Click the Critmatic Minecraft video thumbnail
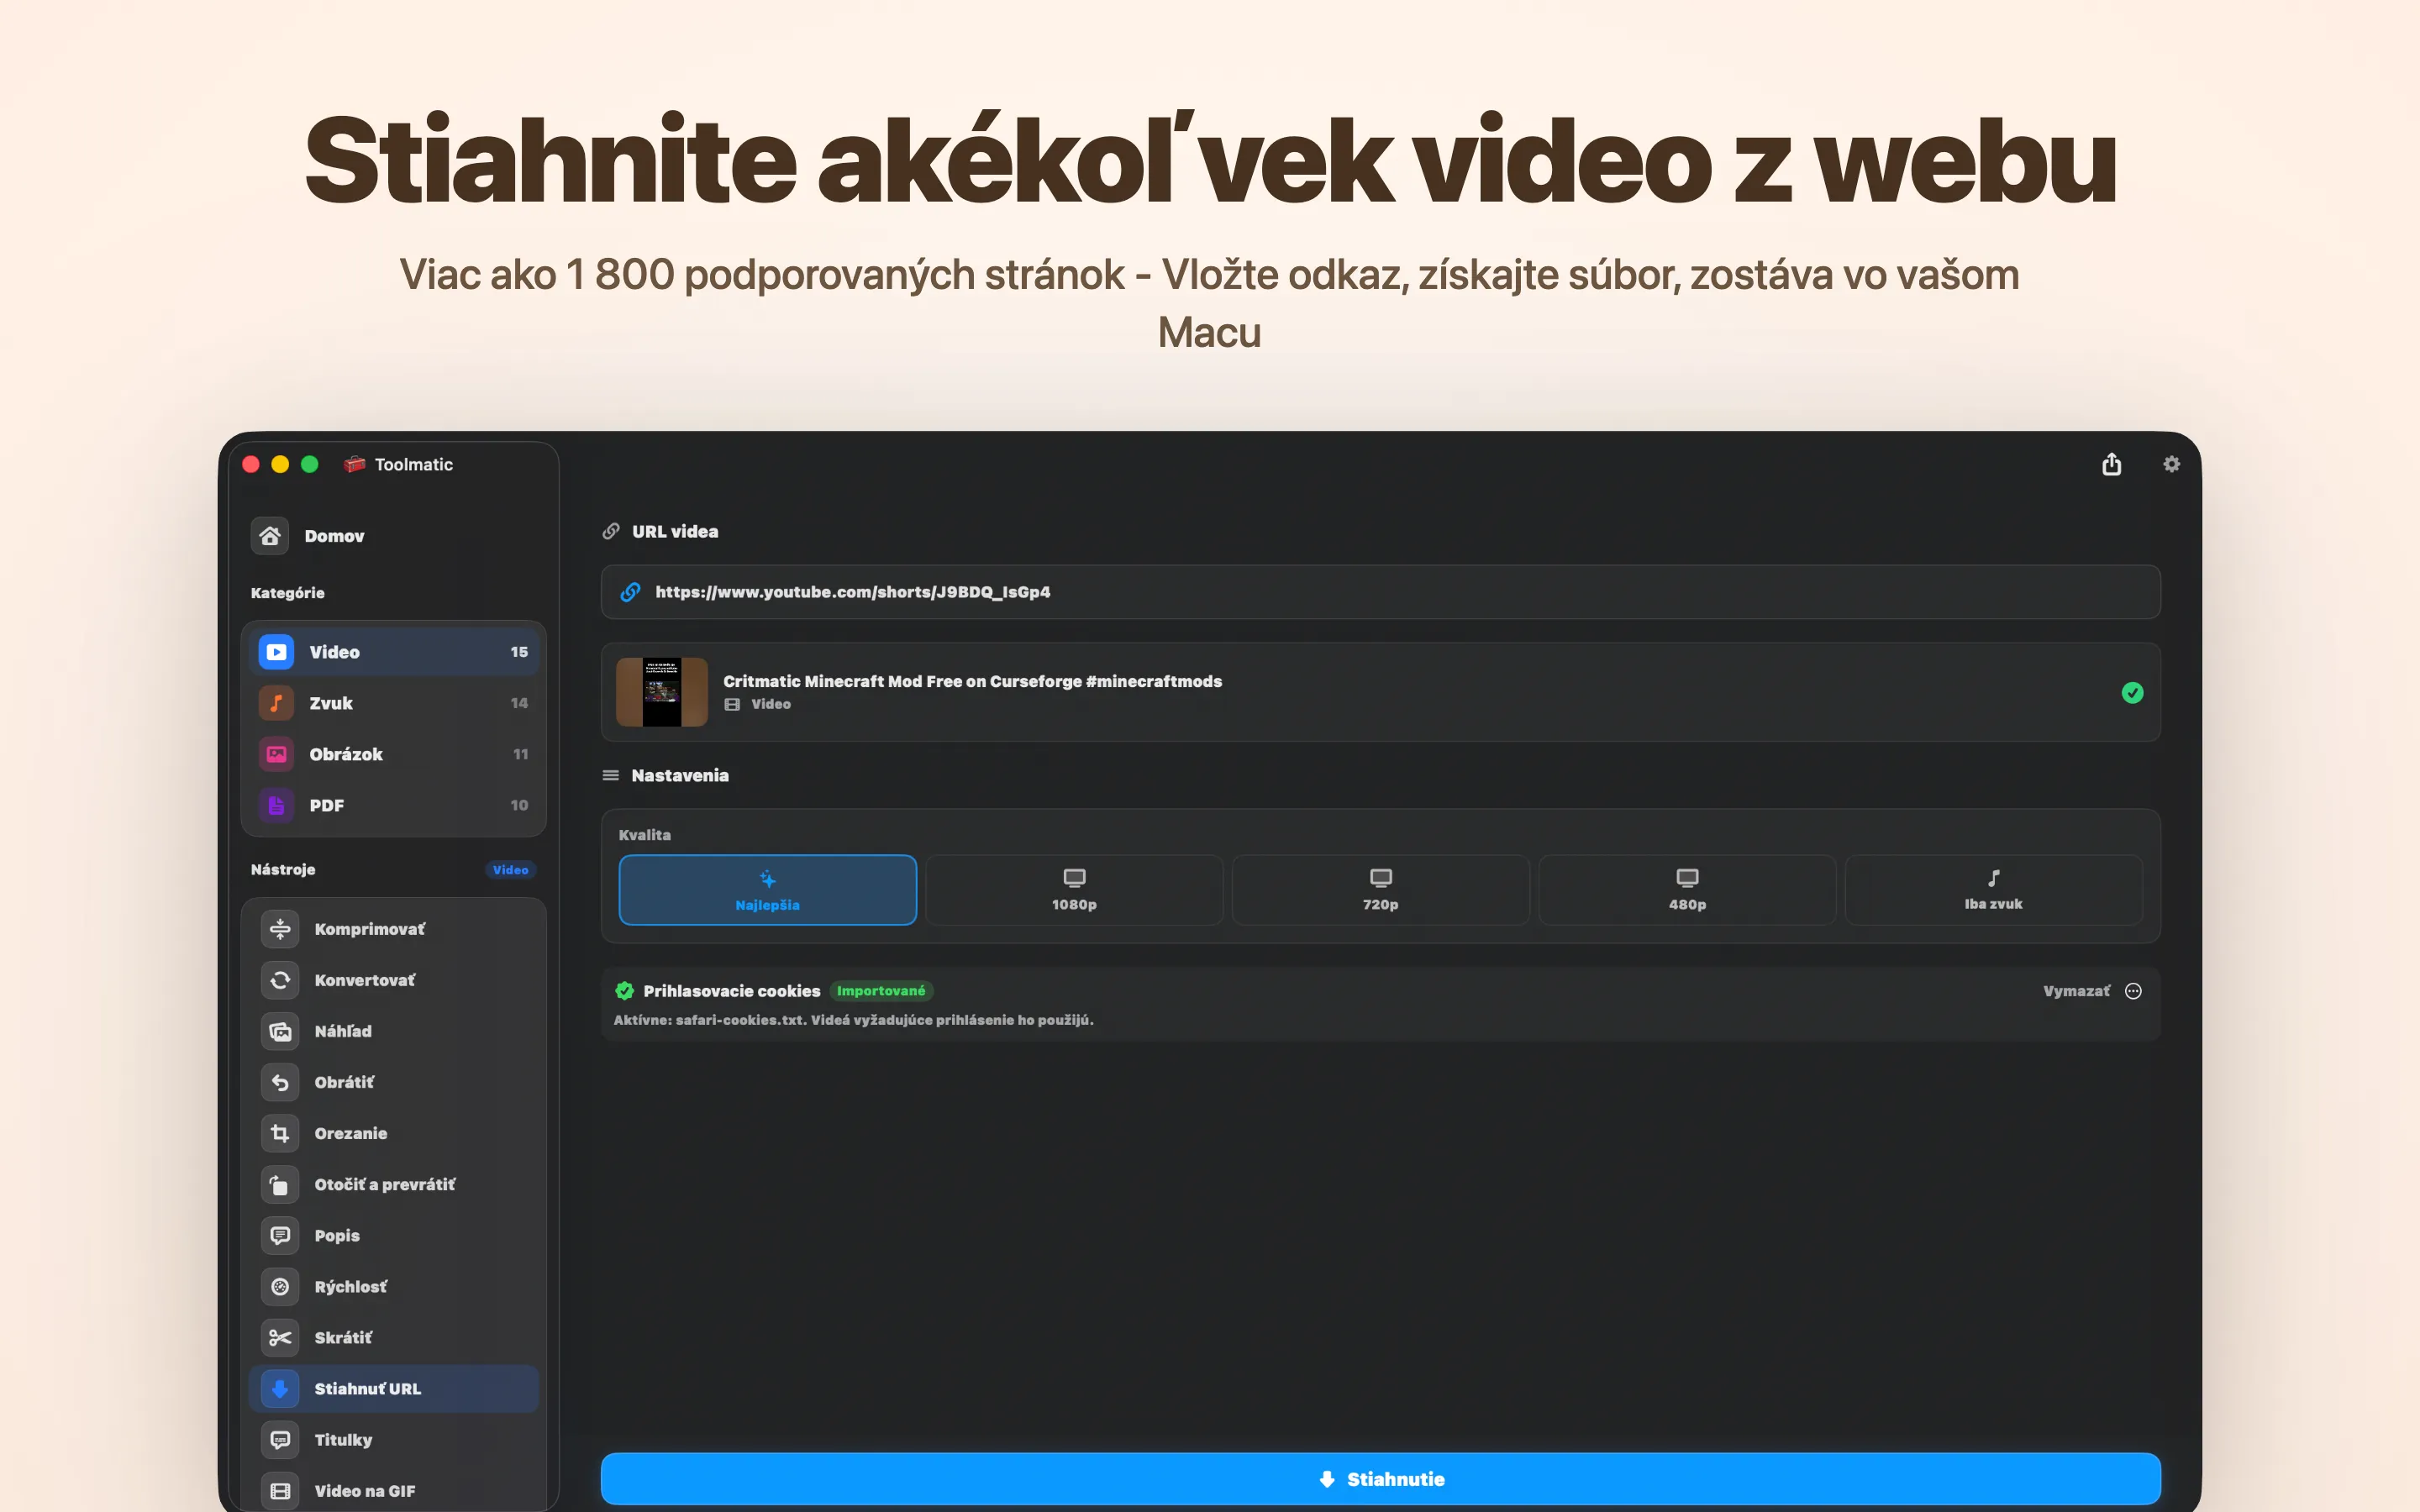2420x1512 pixels. (662, 692)
